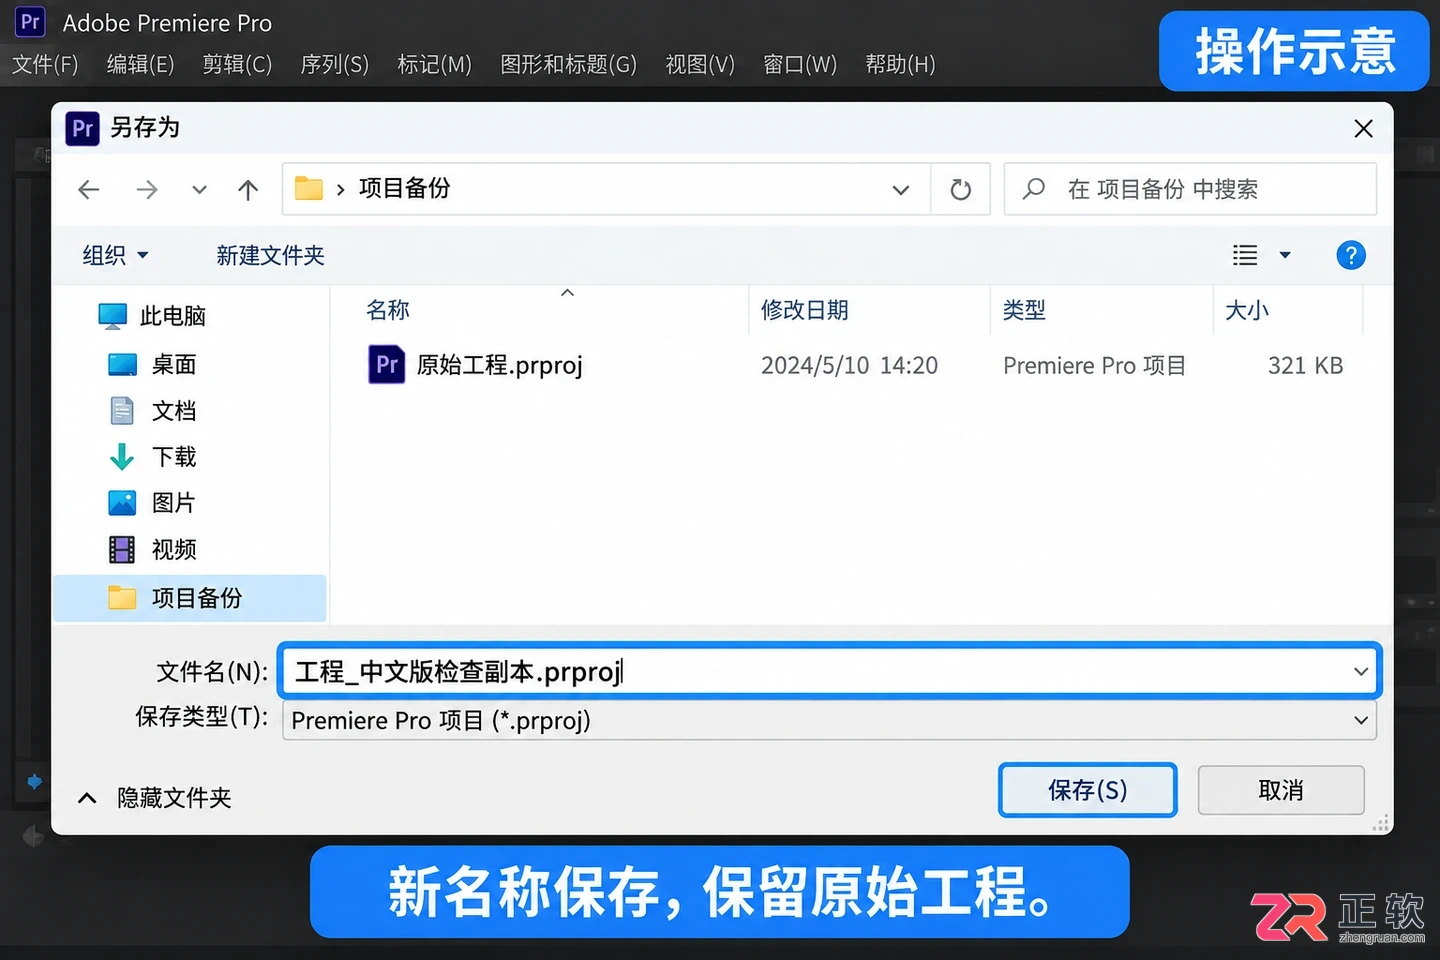Refresh the 项目备份 folder listing
The width and height of the screenshot is (1440, 960).
tap(960, 189)
